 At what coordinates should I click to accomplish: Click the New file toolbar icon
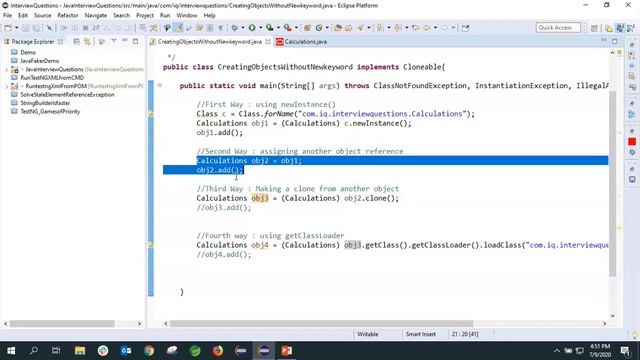click(8, 28)
